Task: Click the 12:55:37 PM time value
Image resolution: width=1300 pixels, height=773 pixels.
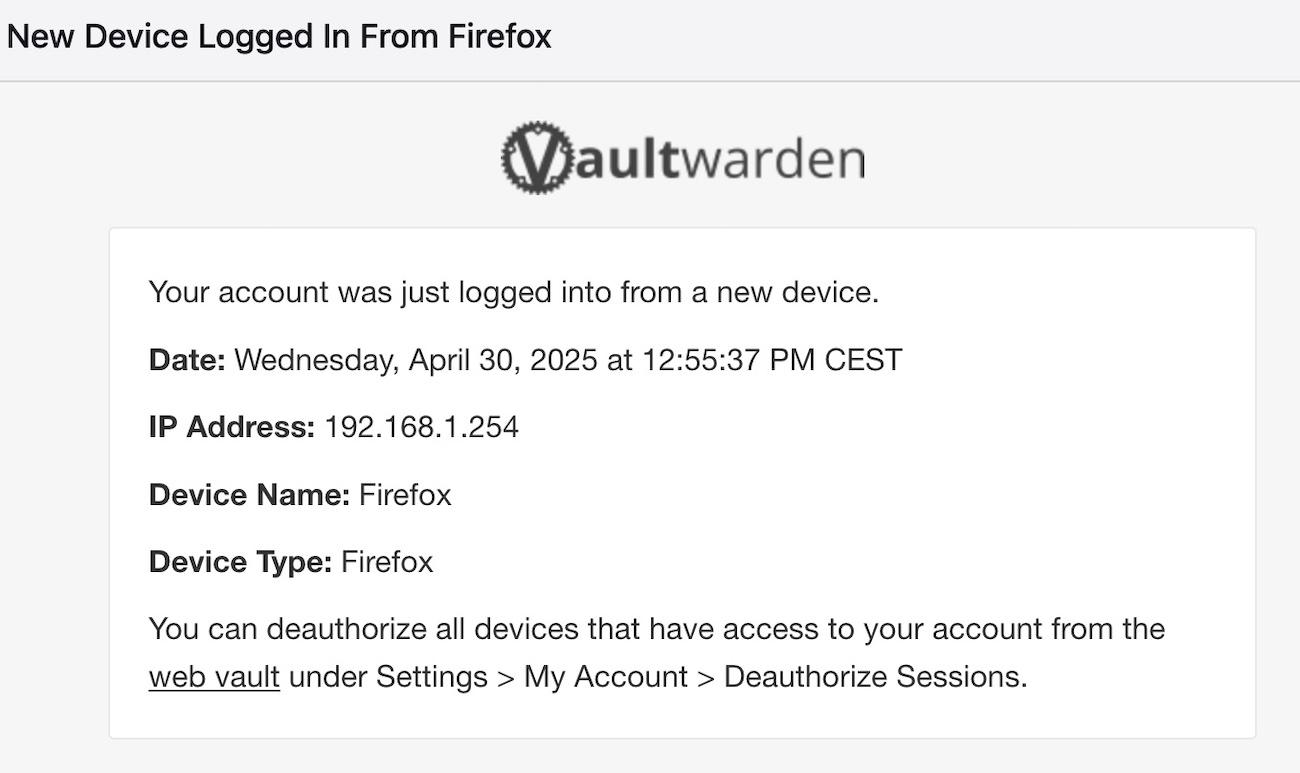Action: pyautogui.click(x=727, y=360)
